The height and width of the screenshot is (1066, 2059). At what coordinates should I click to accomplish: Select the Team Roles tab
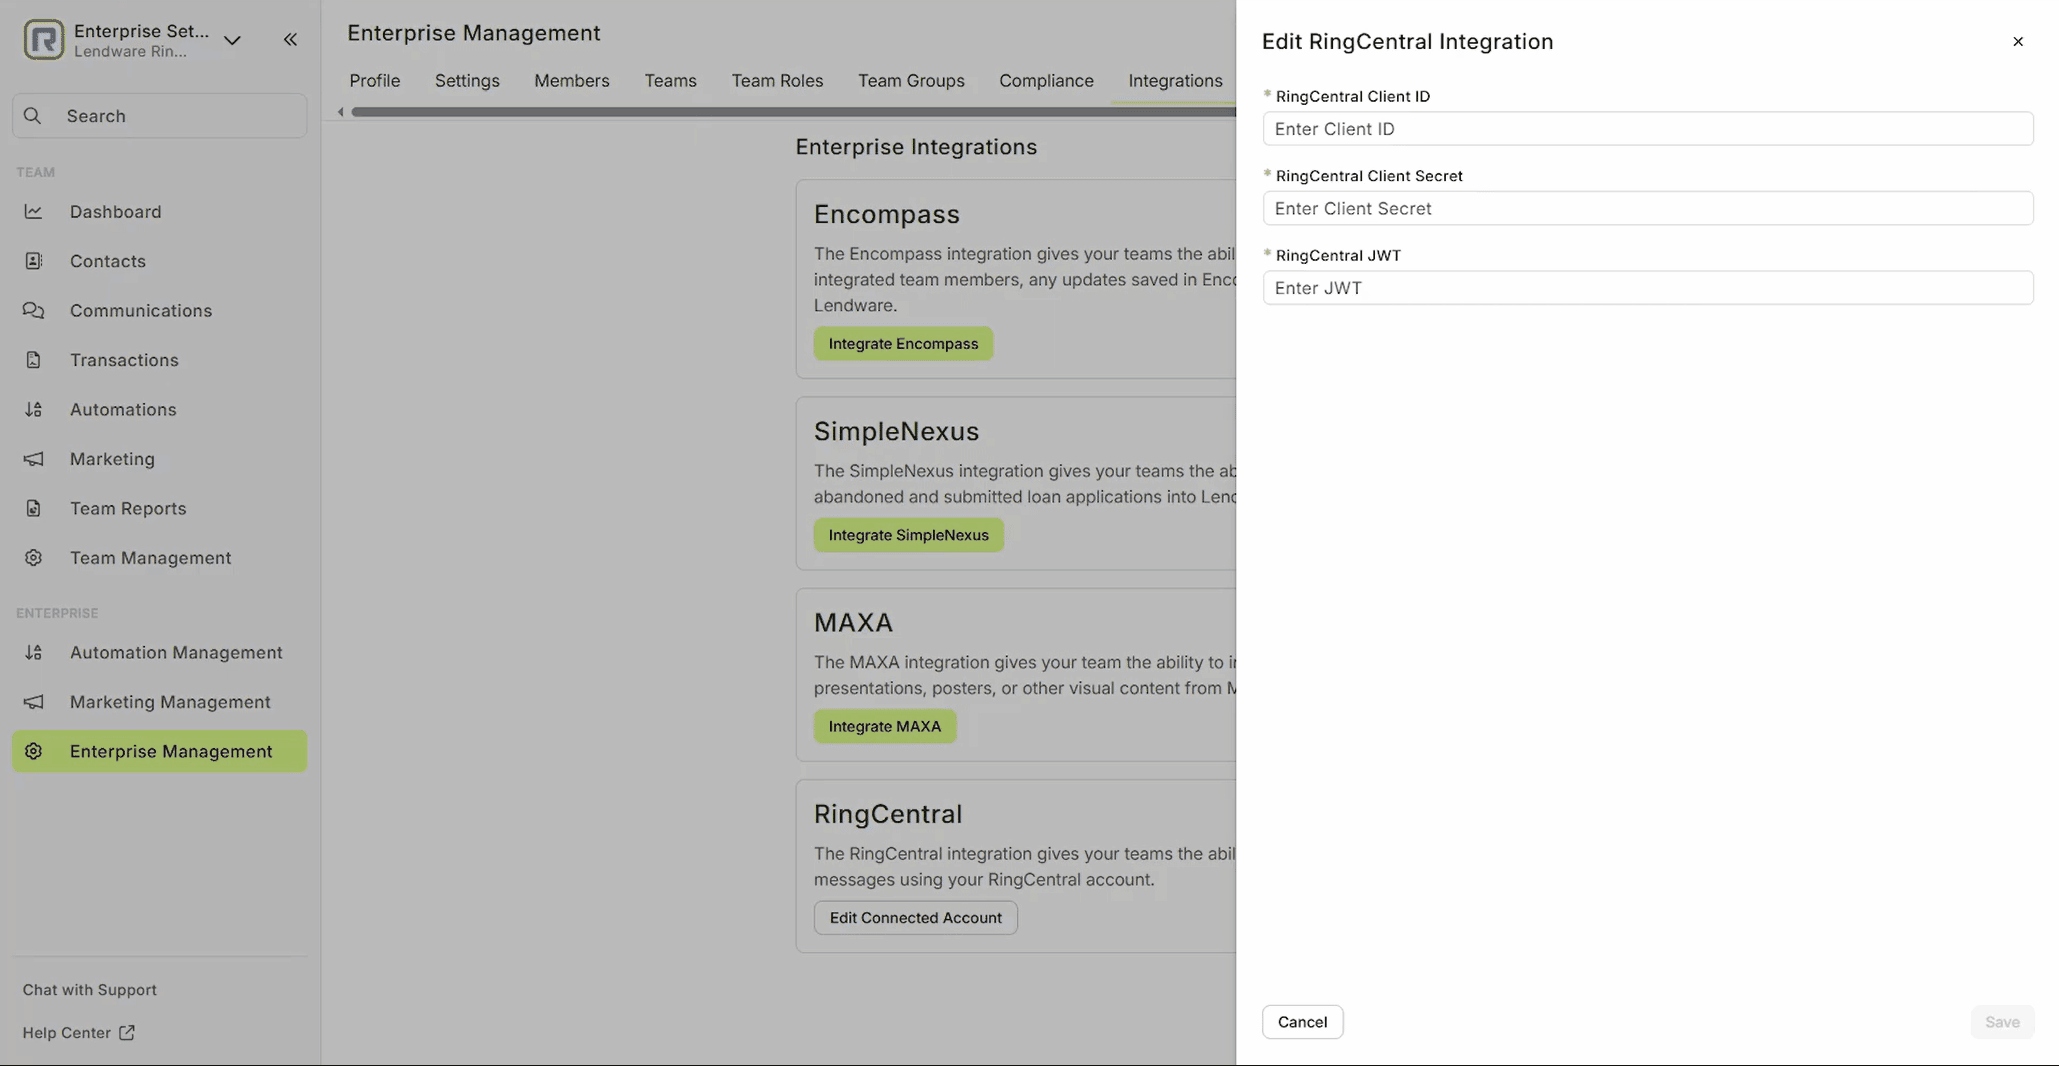coord(777,81)
